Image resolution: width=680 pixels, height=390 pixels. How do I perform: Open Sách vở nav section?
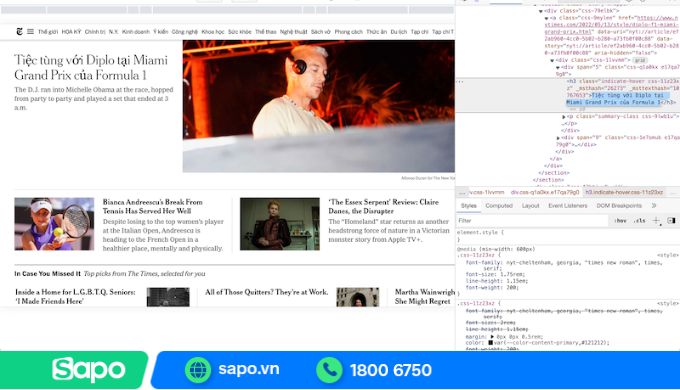(320, 32)
